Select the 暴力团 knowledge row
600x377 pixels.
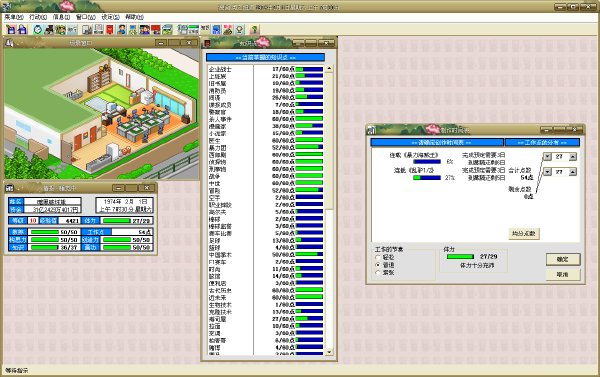pyautogui.click(x=266, y=147)
